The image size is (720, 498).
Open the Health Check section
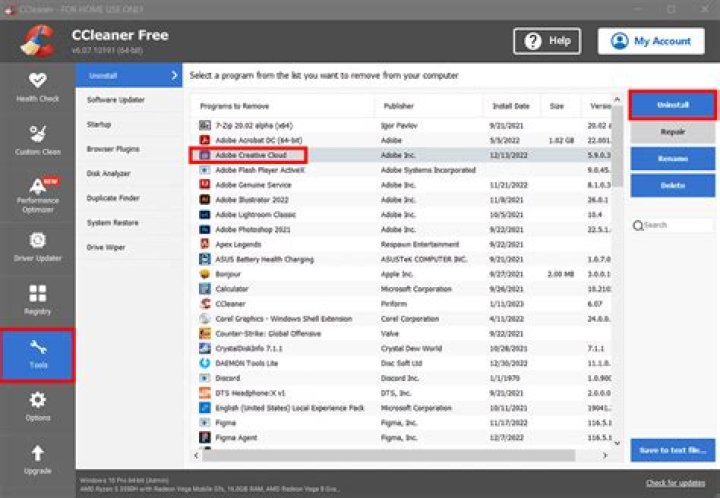tap(37, 87)
